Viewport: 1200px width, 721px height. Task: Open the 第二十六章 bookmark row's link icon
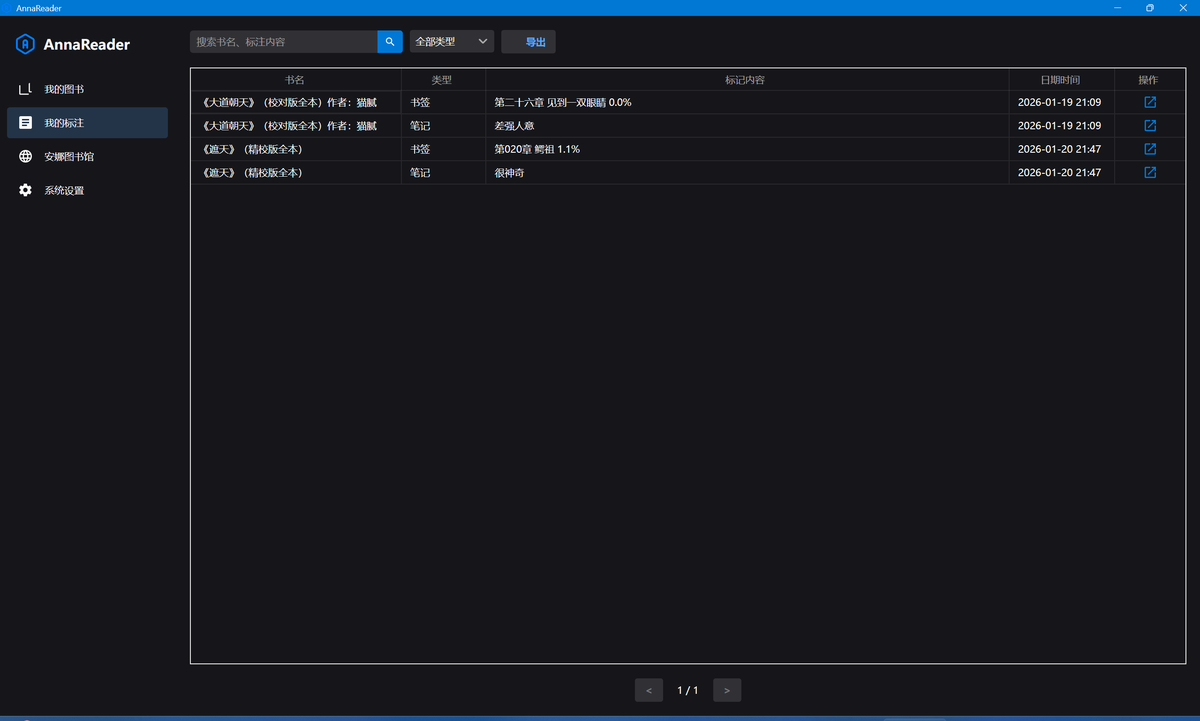(x=1150, y=102)
